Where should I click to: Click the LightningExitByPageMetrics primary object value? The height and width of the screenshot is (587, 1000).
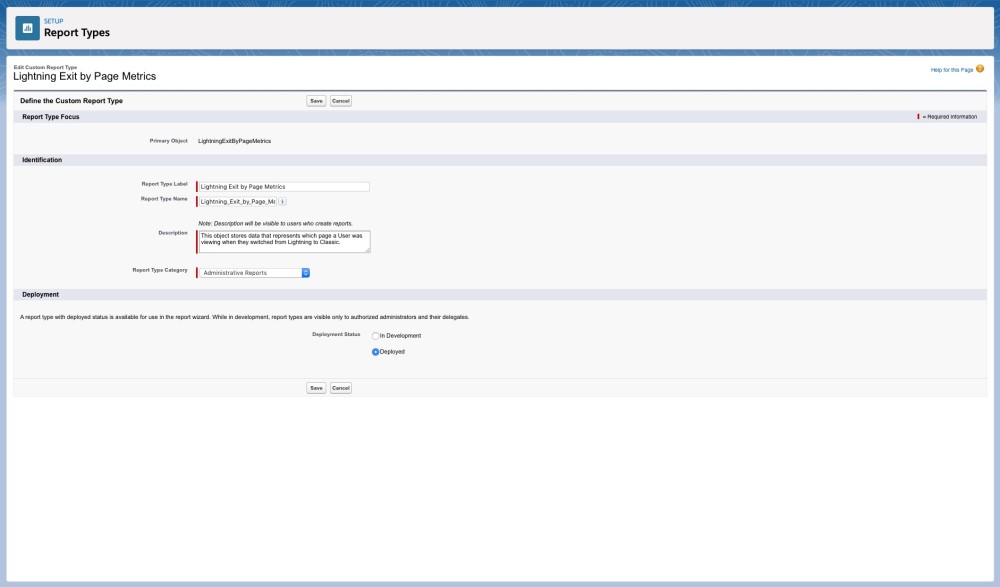235,141
